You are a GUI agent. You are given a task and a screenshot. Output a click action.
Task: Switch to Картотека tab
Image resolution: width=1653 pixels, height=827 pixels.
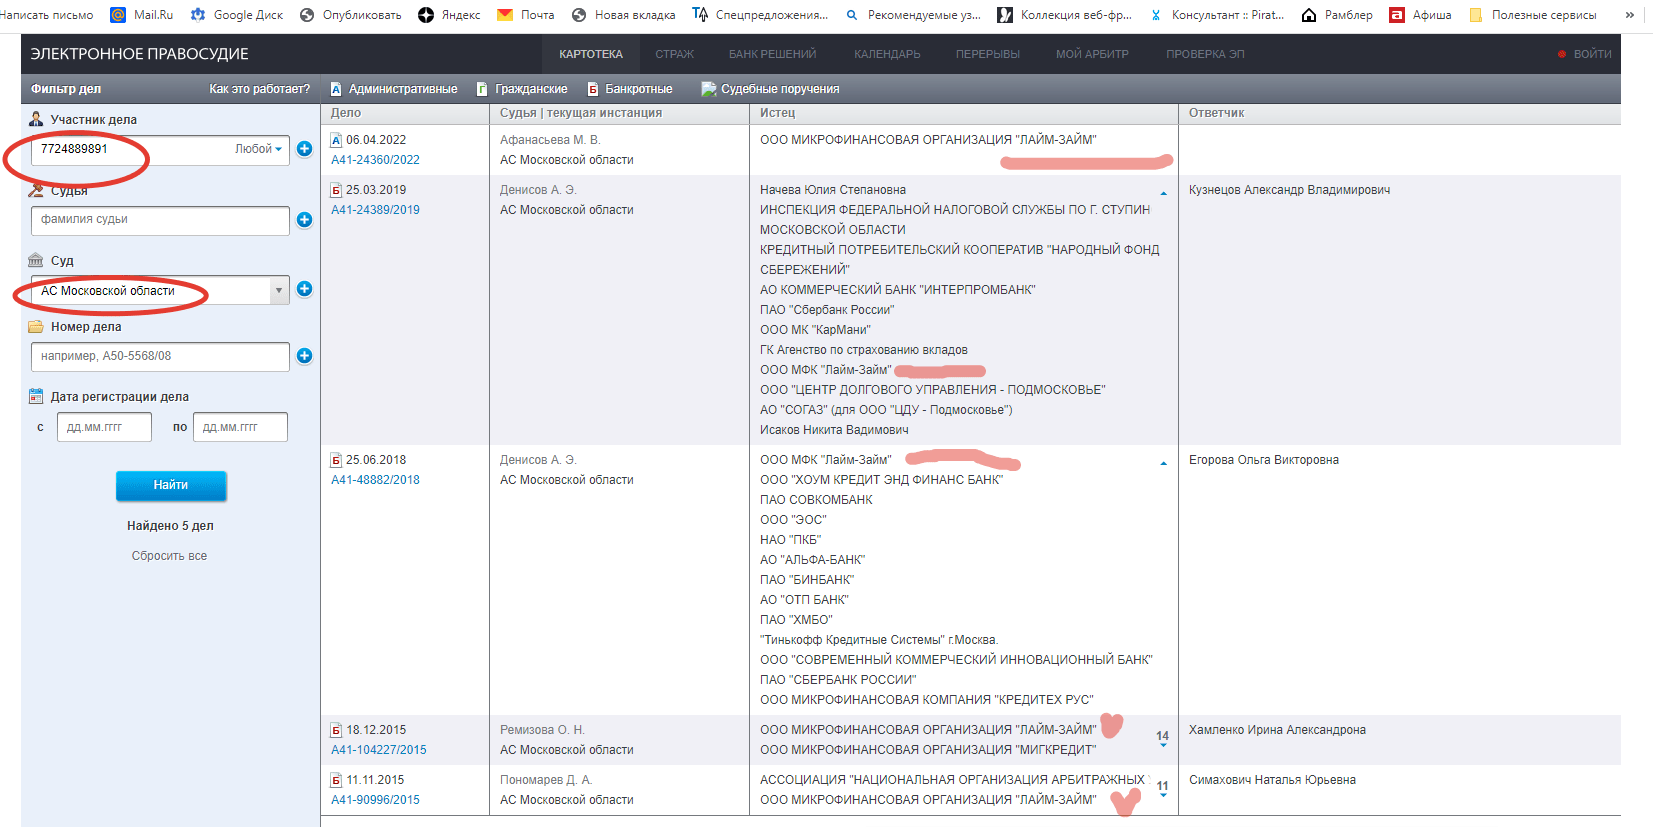point(591,54)
